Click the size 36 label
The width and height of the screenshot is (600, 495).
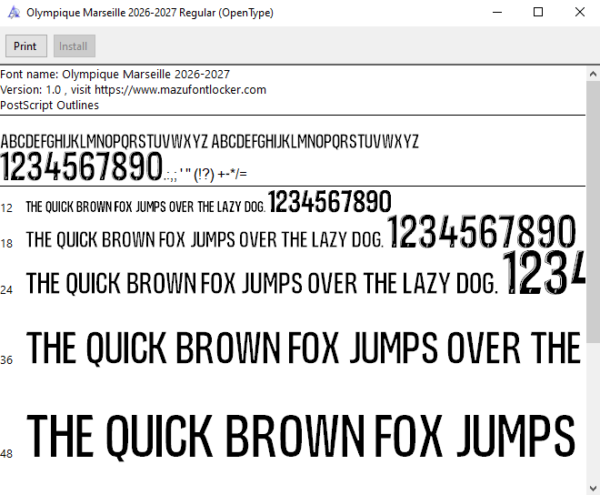pos(7,360)
